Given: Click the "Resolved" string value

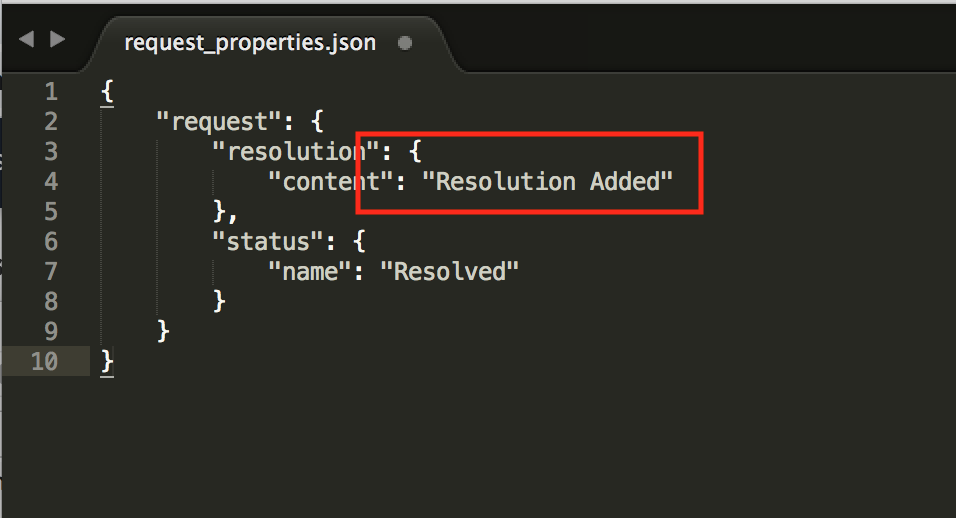Looking at the screenshot, I should click(x=449, y=271).
